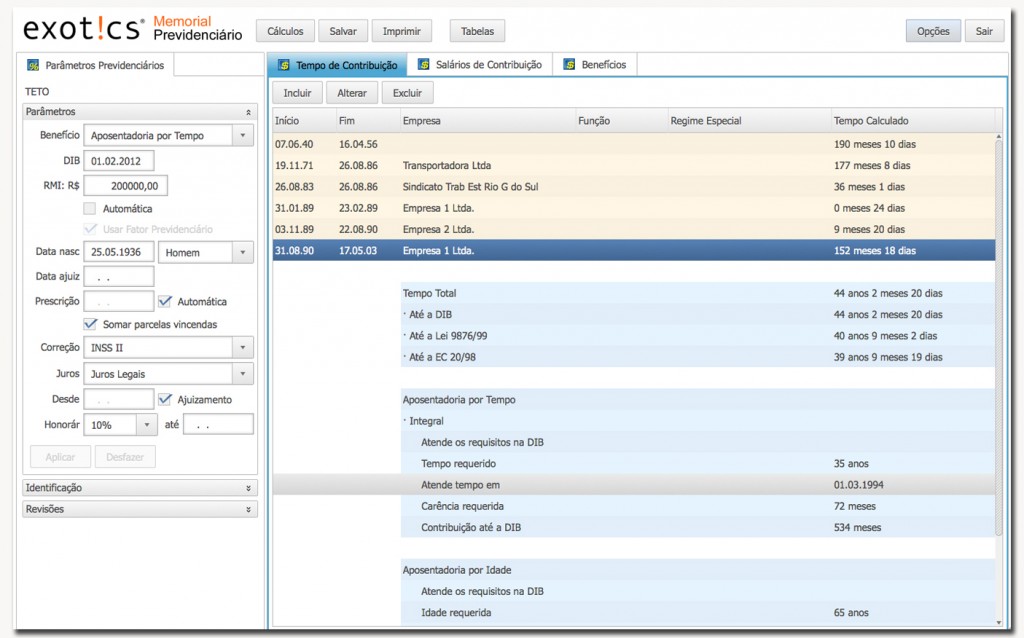
Task: Click the até date field
Action: click(x=218, y=424)
